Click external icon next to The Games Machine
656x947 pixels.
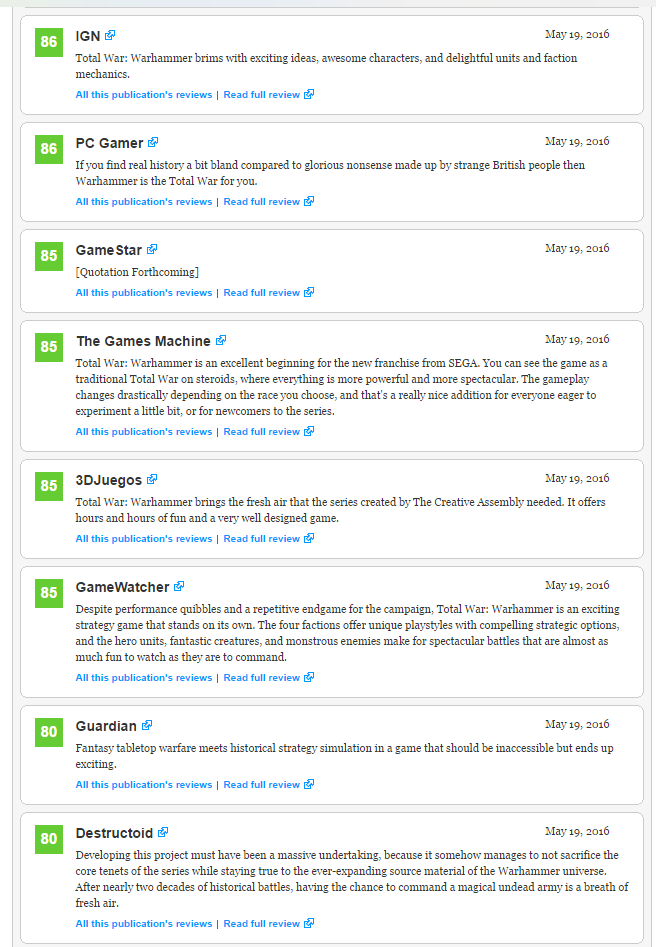tap(221, 340)
